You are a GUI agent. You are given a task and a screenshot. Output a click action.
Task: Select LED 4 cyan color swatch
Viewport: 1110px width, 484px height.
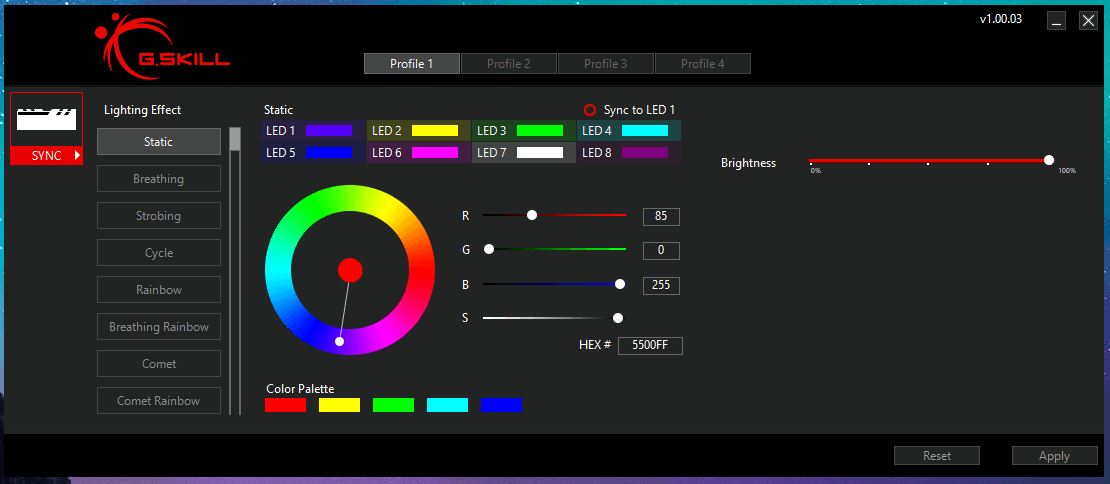click(x=645, y=131)
